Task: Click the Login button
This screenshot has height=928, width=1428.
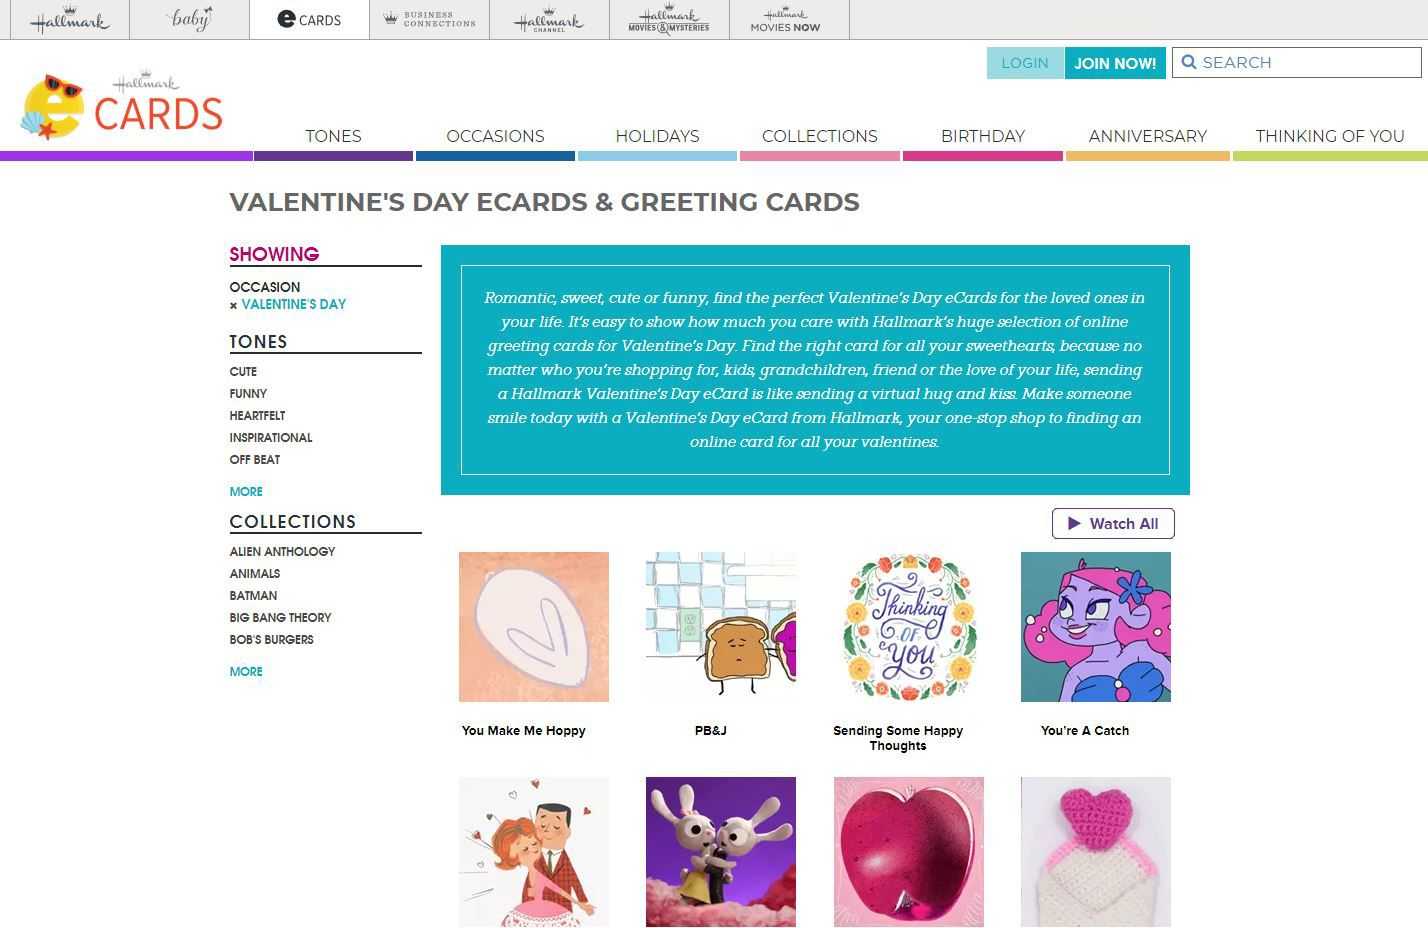Action: coord(1025,63)
